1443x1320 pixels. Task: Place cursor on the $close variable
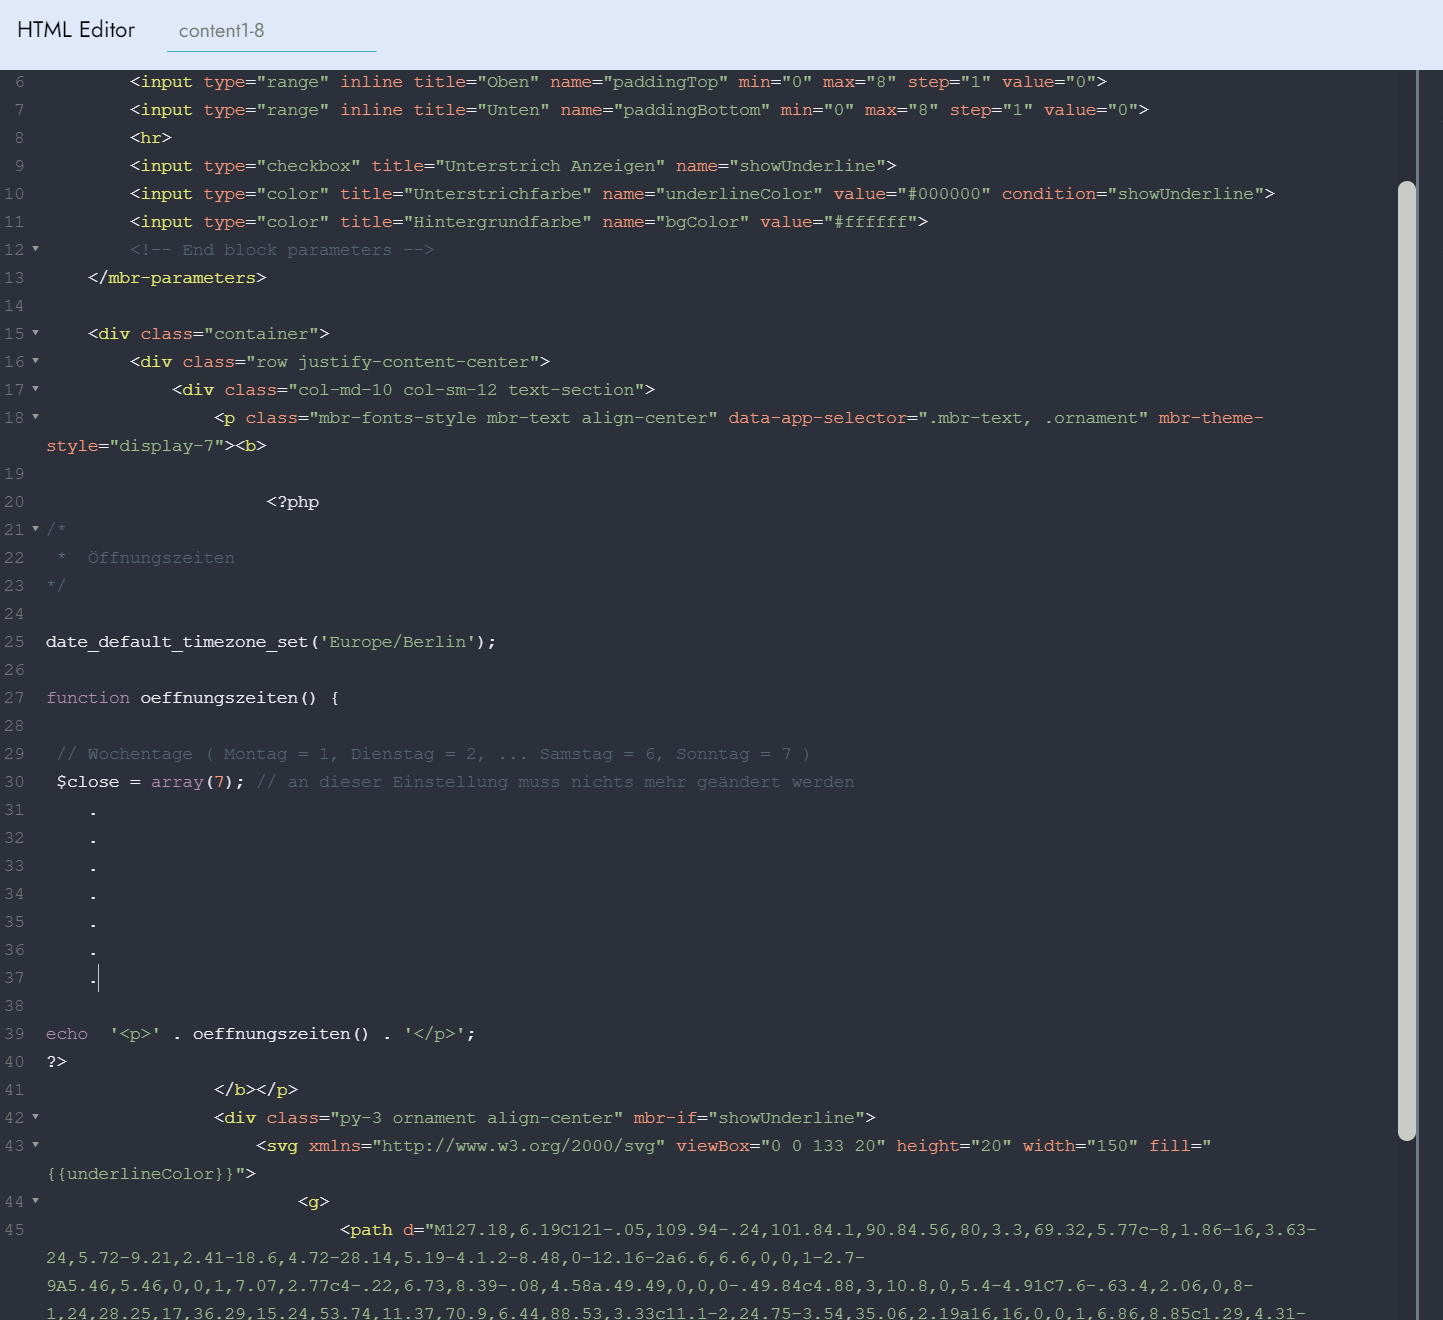88,782
